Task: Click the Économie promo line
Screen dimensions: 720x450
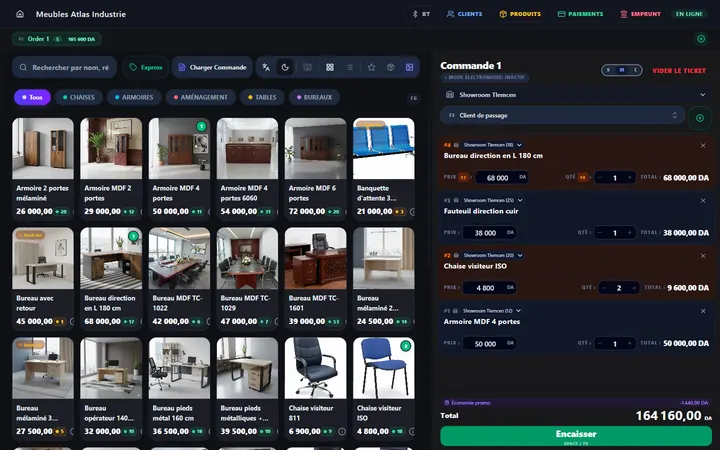Action: [576, 403]
